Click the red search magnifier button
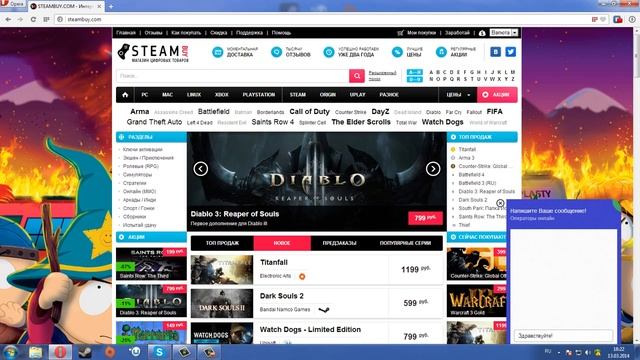This screenshot has height=360, width=640. (357, 76)
